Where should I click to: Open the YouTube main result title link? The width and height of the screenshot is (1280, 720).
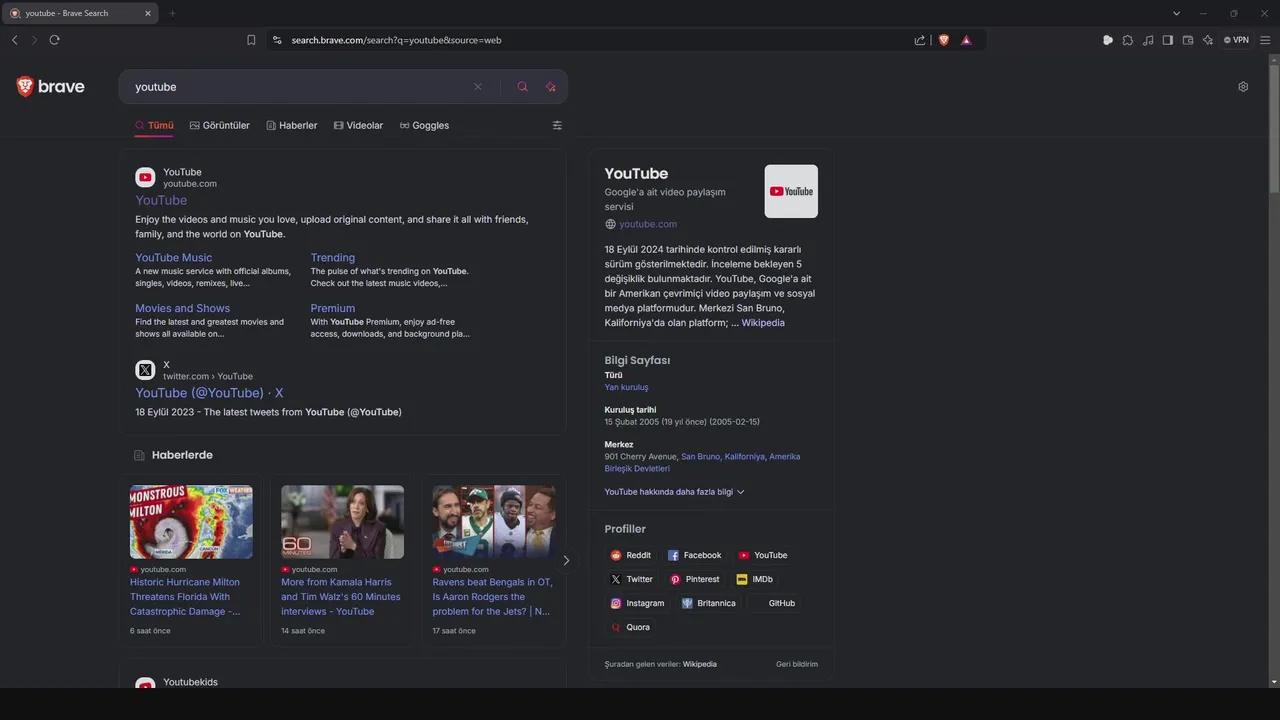161,200
